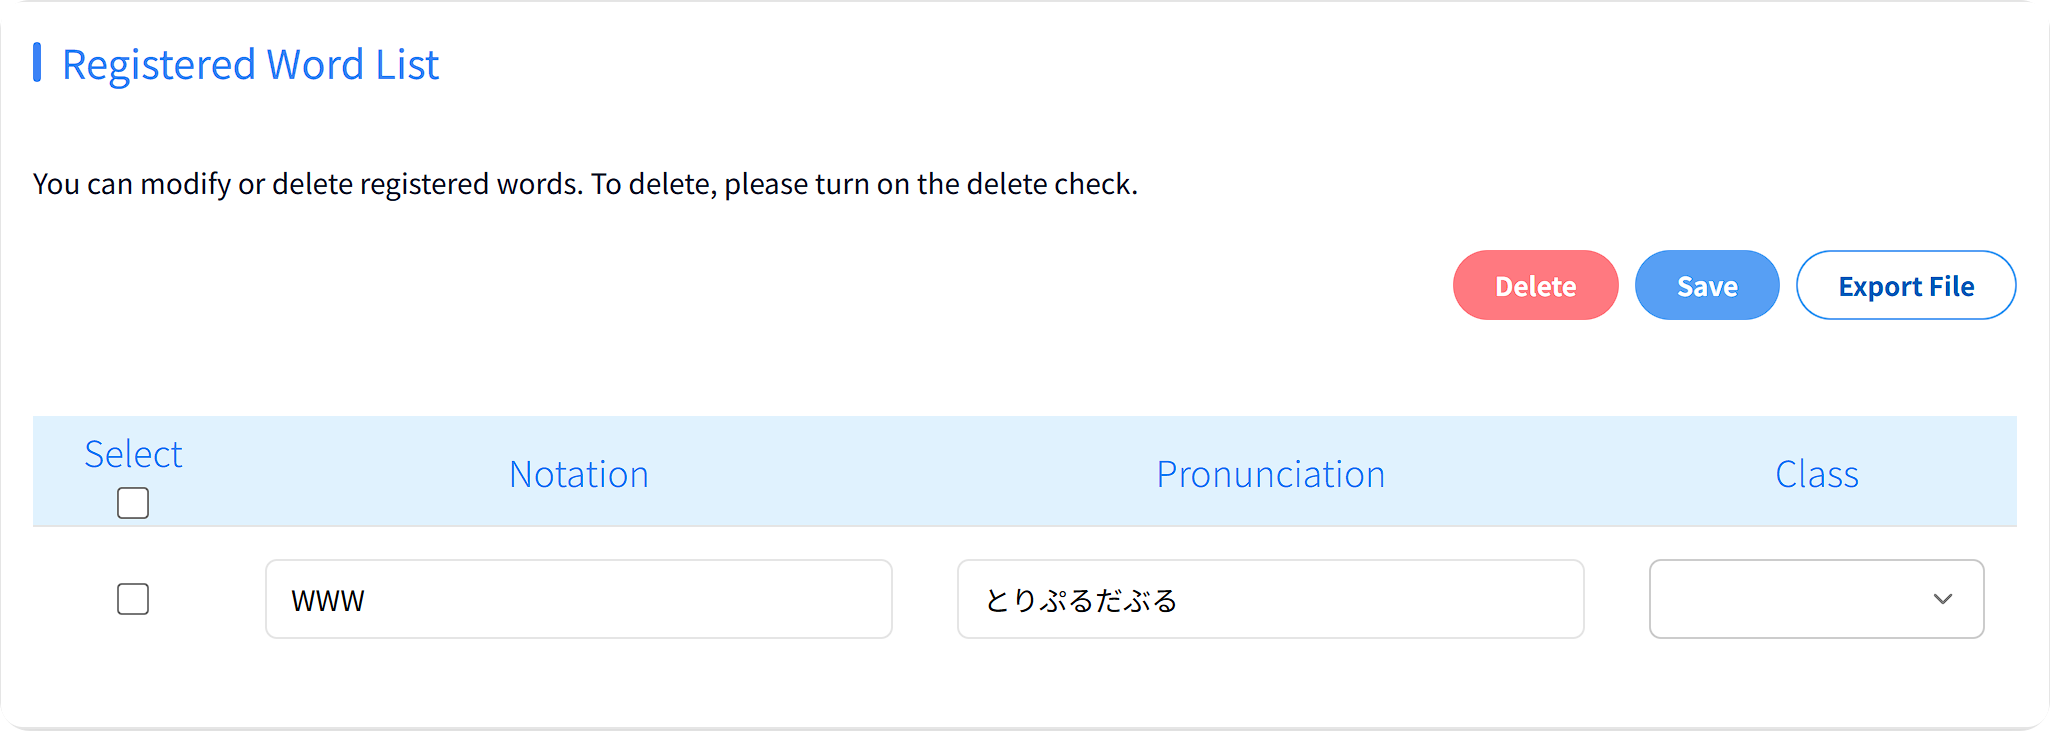Click the WWW text in Notation field
Viewport: 2050px width, 731px height.
point(328,601)
